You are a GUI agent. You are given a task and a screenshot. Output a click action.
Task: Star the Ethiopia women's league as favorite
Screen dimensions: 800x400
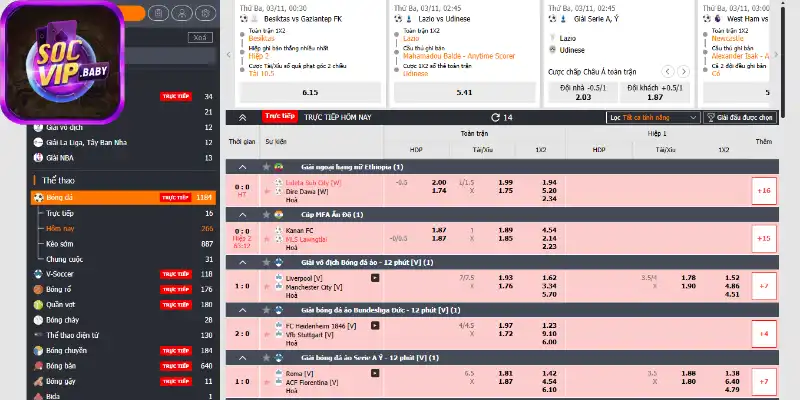266,166
